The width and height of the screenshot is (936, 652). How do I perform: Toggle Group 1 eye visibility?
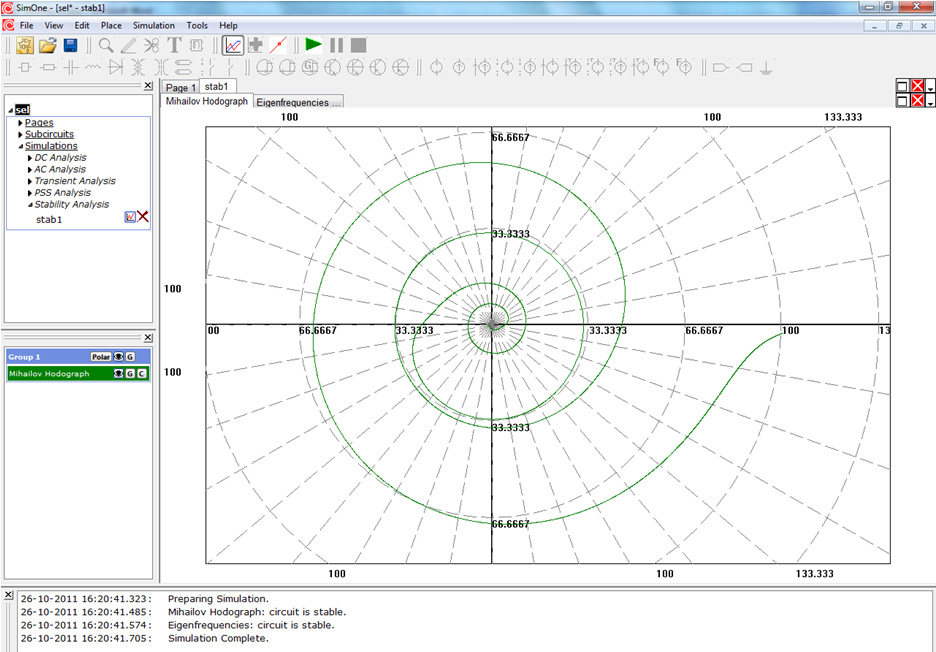pos(119,356)
